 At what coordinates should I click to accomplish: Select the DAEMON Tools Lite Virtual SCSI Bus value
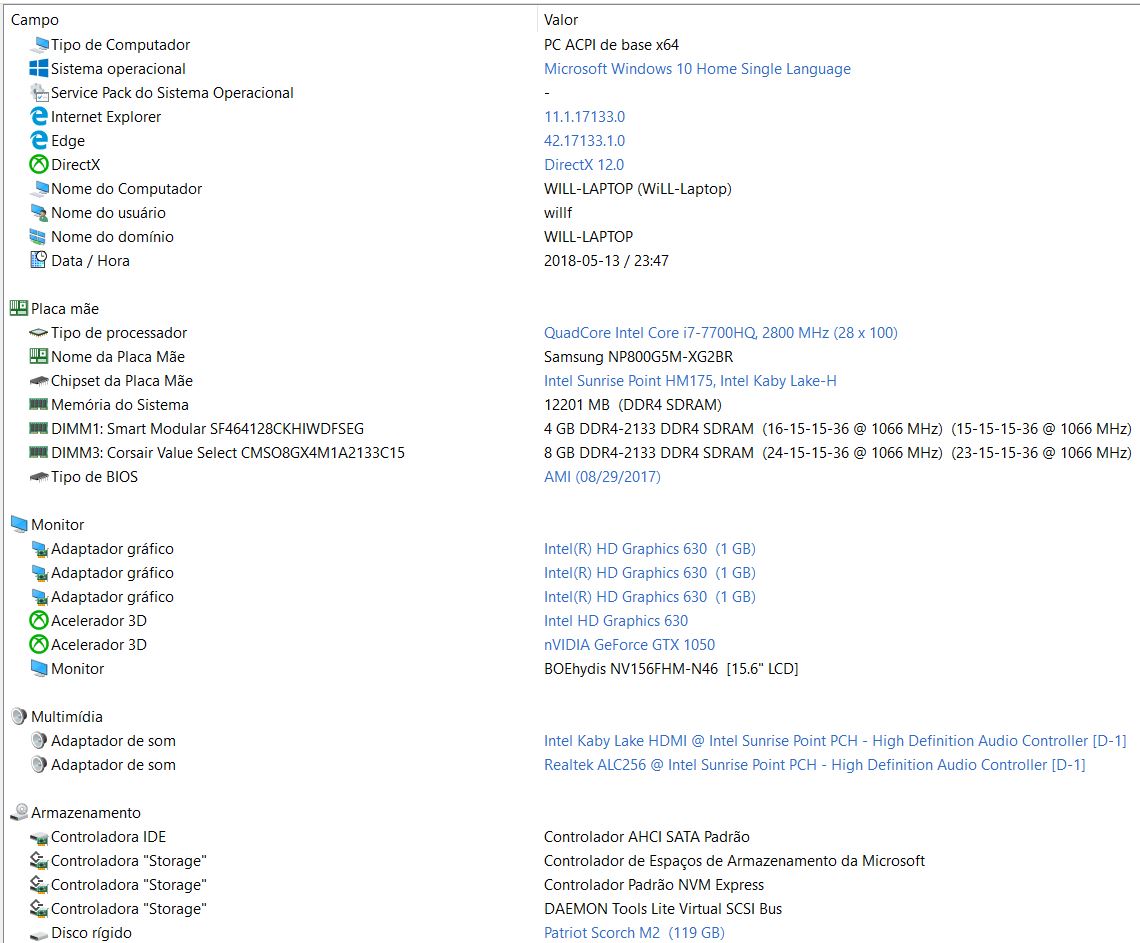tap(663, 908)
